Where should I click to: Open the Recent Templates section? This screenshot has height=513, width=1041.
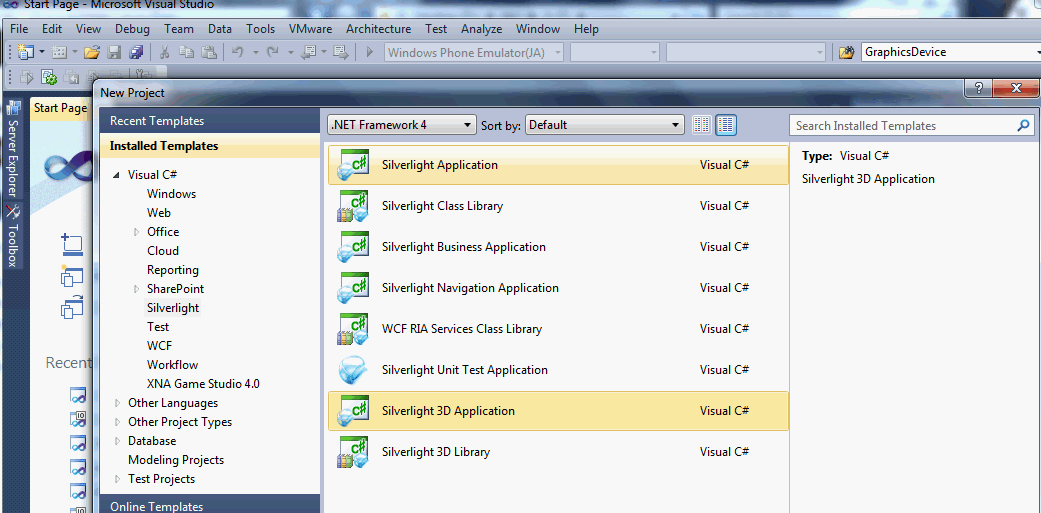tap(209, 121)
